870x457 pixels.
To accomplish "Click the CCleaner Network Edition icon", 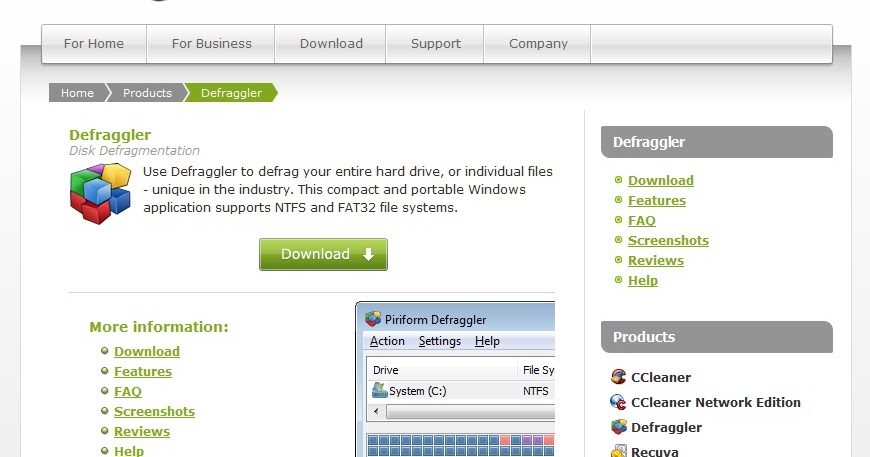I will pos(618,402).
